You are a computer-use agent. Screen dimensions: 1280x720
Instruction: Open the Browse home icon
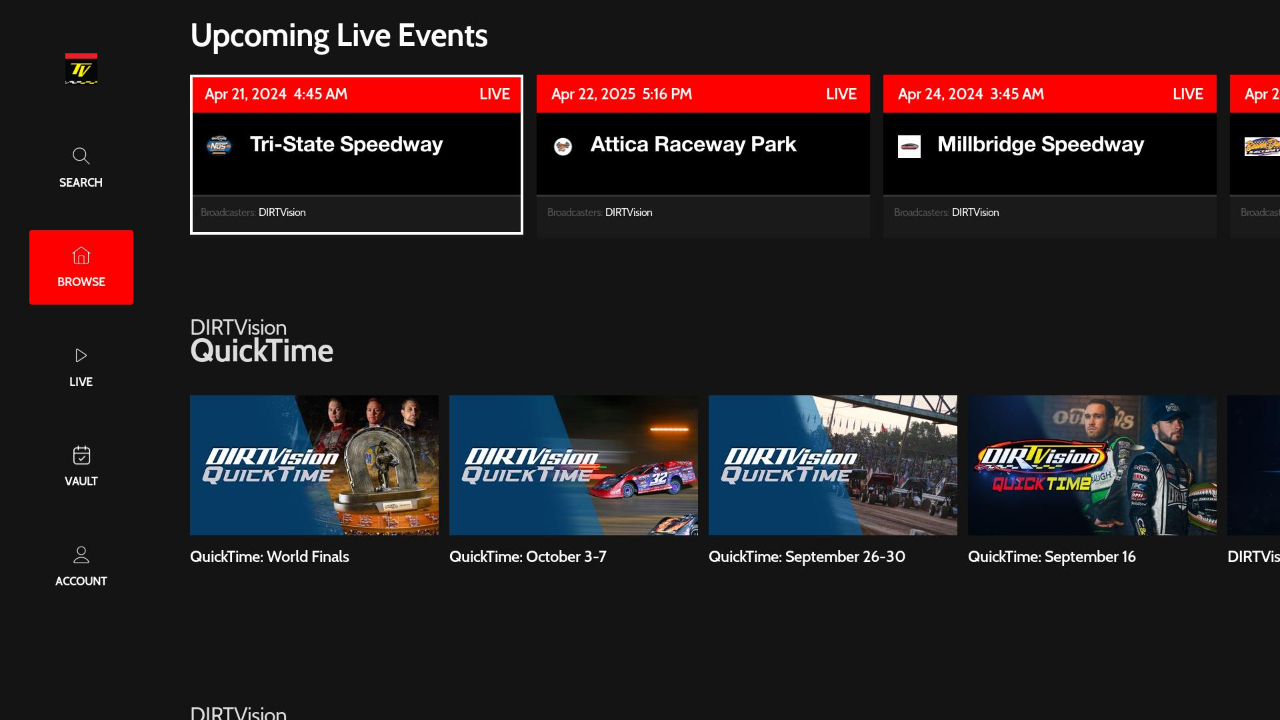80,256
